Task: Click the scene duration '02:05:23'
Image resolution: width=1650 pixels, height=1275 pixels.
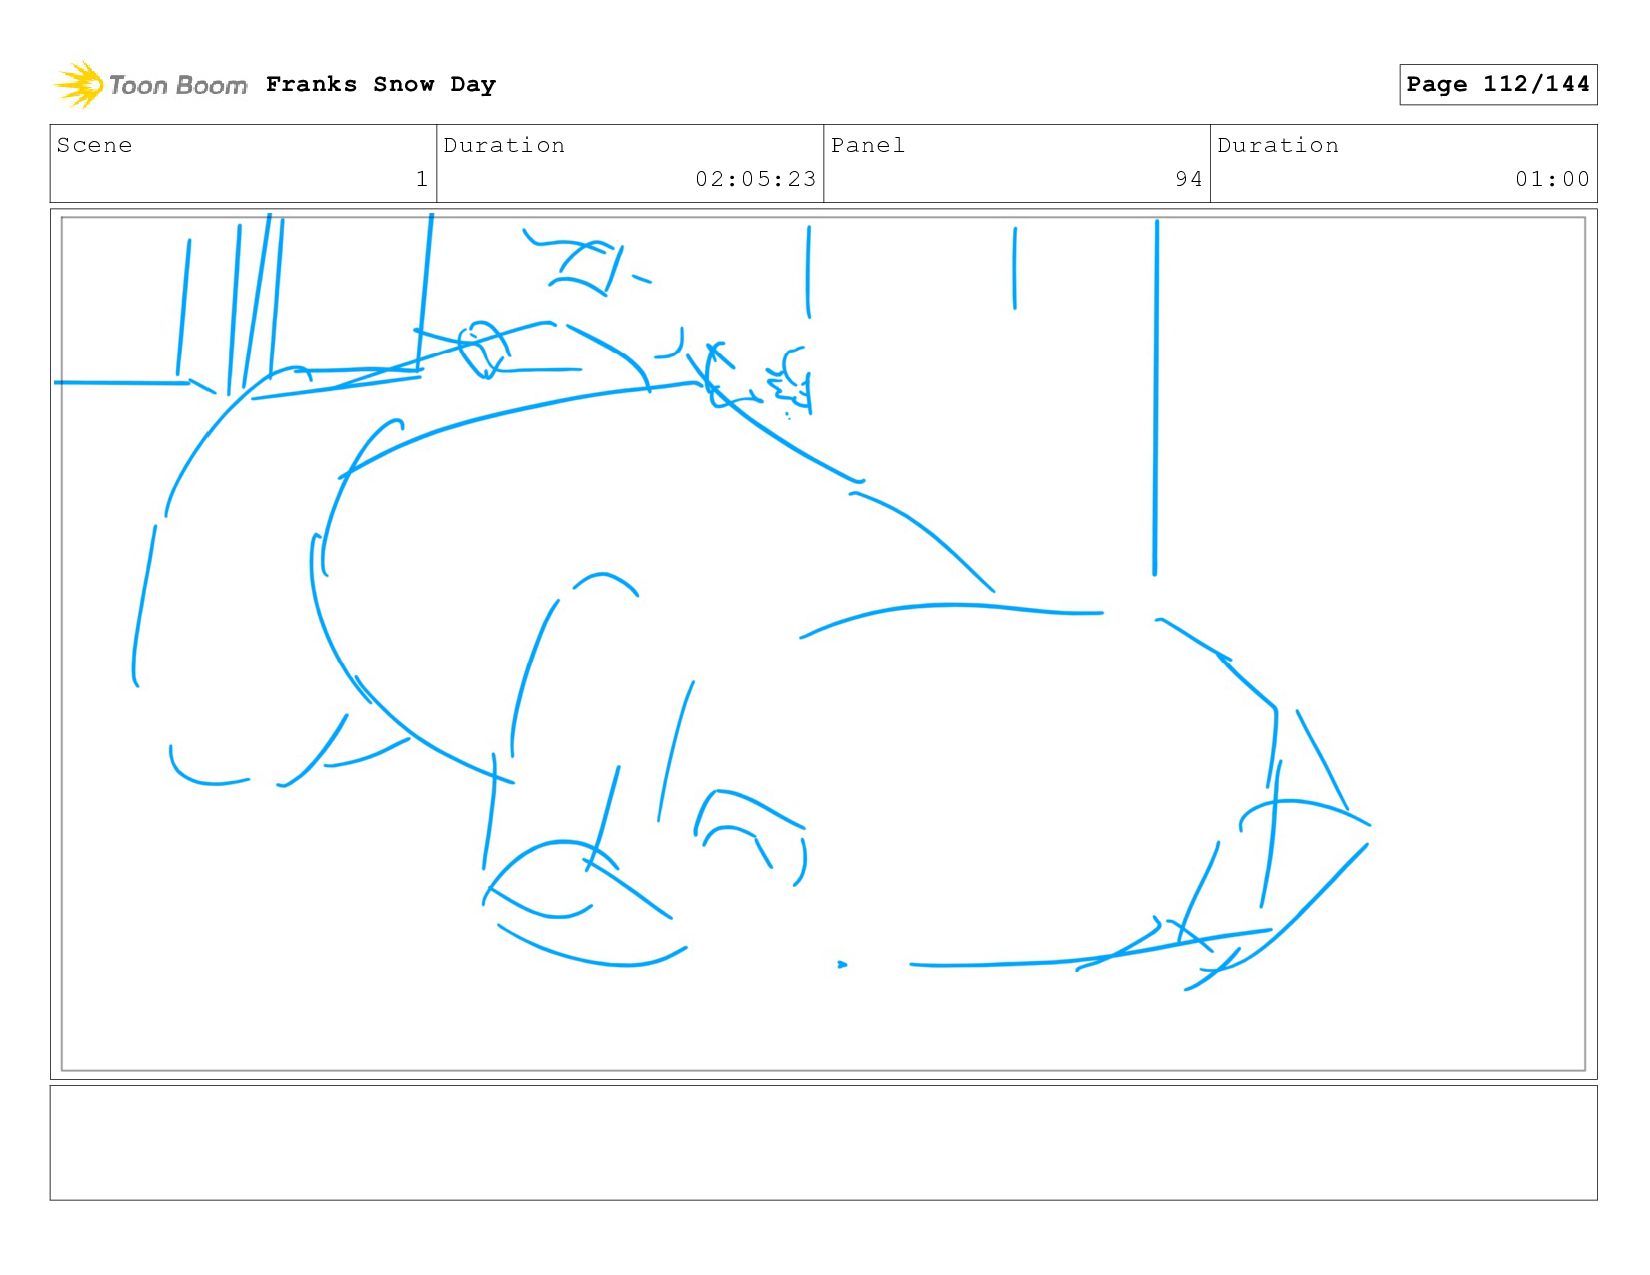Action: (x=756, y=179)
